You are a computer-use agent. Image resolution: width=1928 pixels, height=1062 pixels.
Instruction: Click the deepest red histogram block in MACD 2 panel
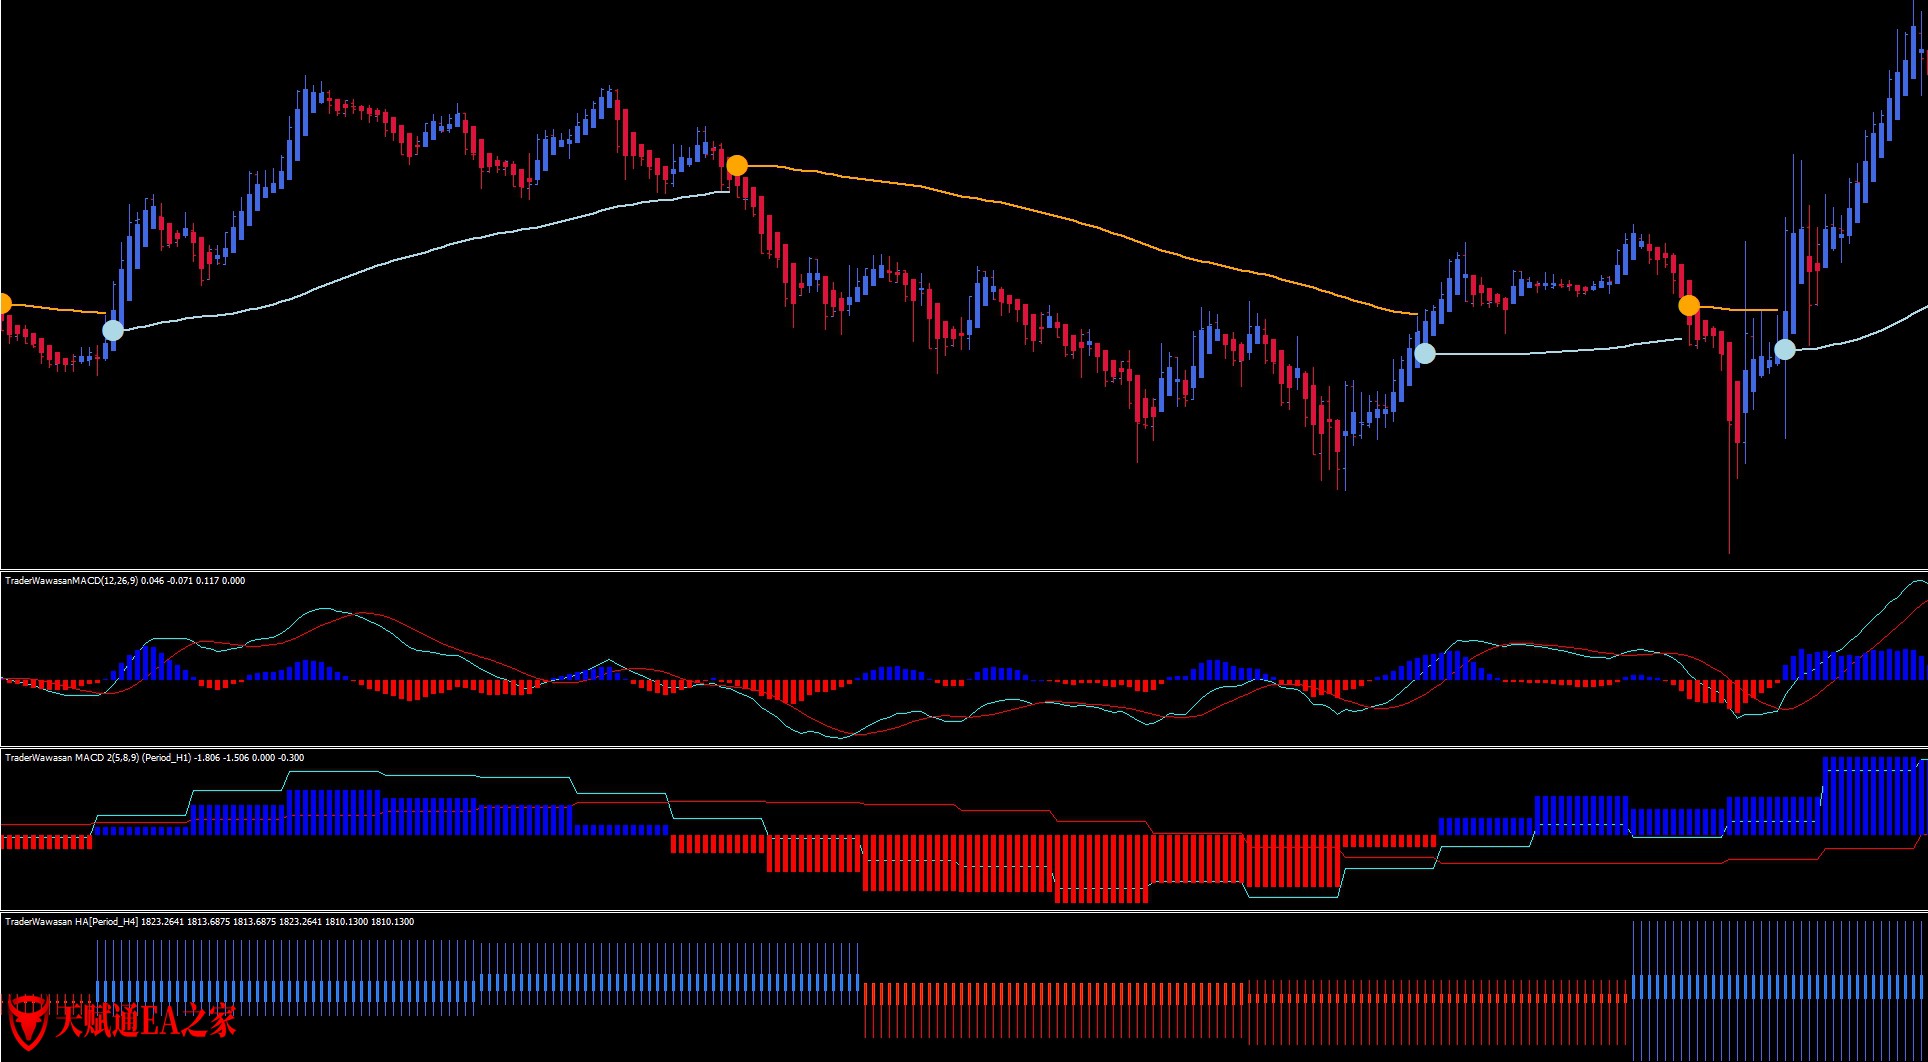tap(1100, 869)
